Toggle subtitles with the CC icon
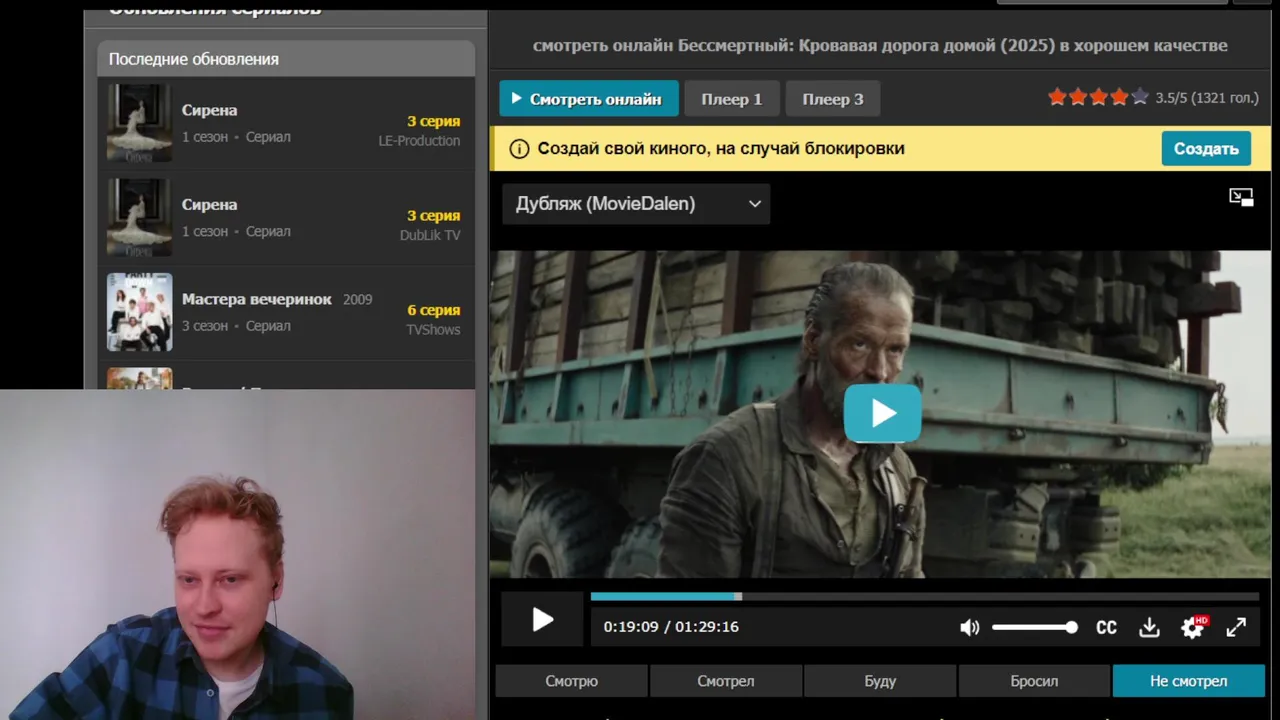Screen dimensions: 1280x720 [x=1106, y=627]
